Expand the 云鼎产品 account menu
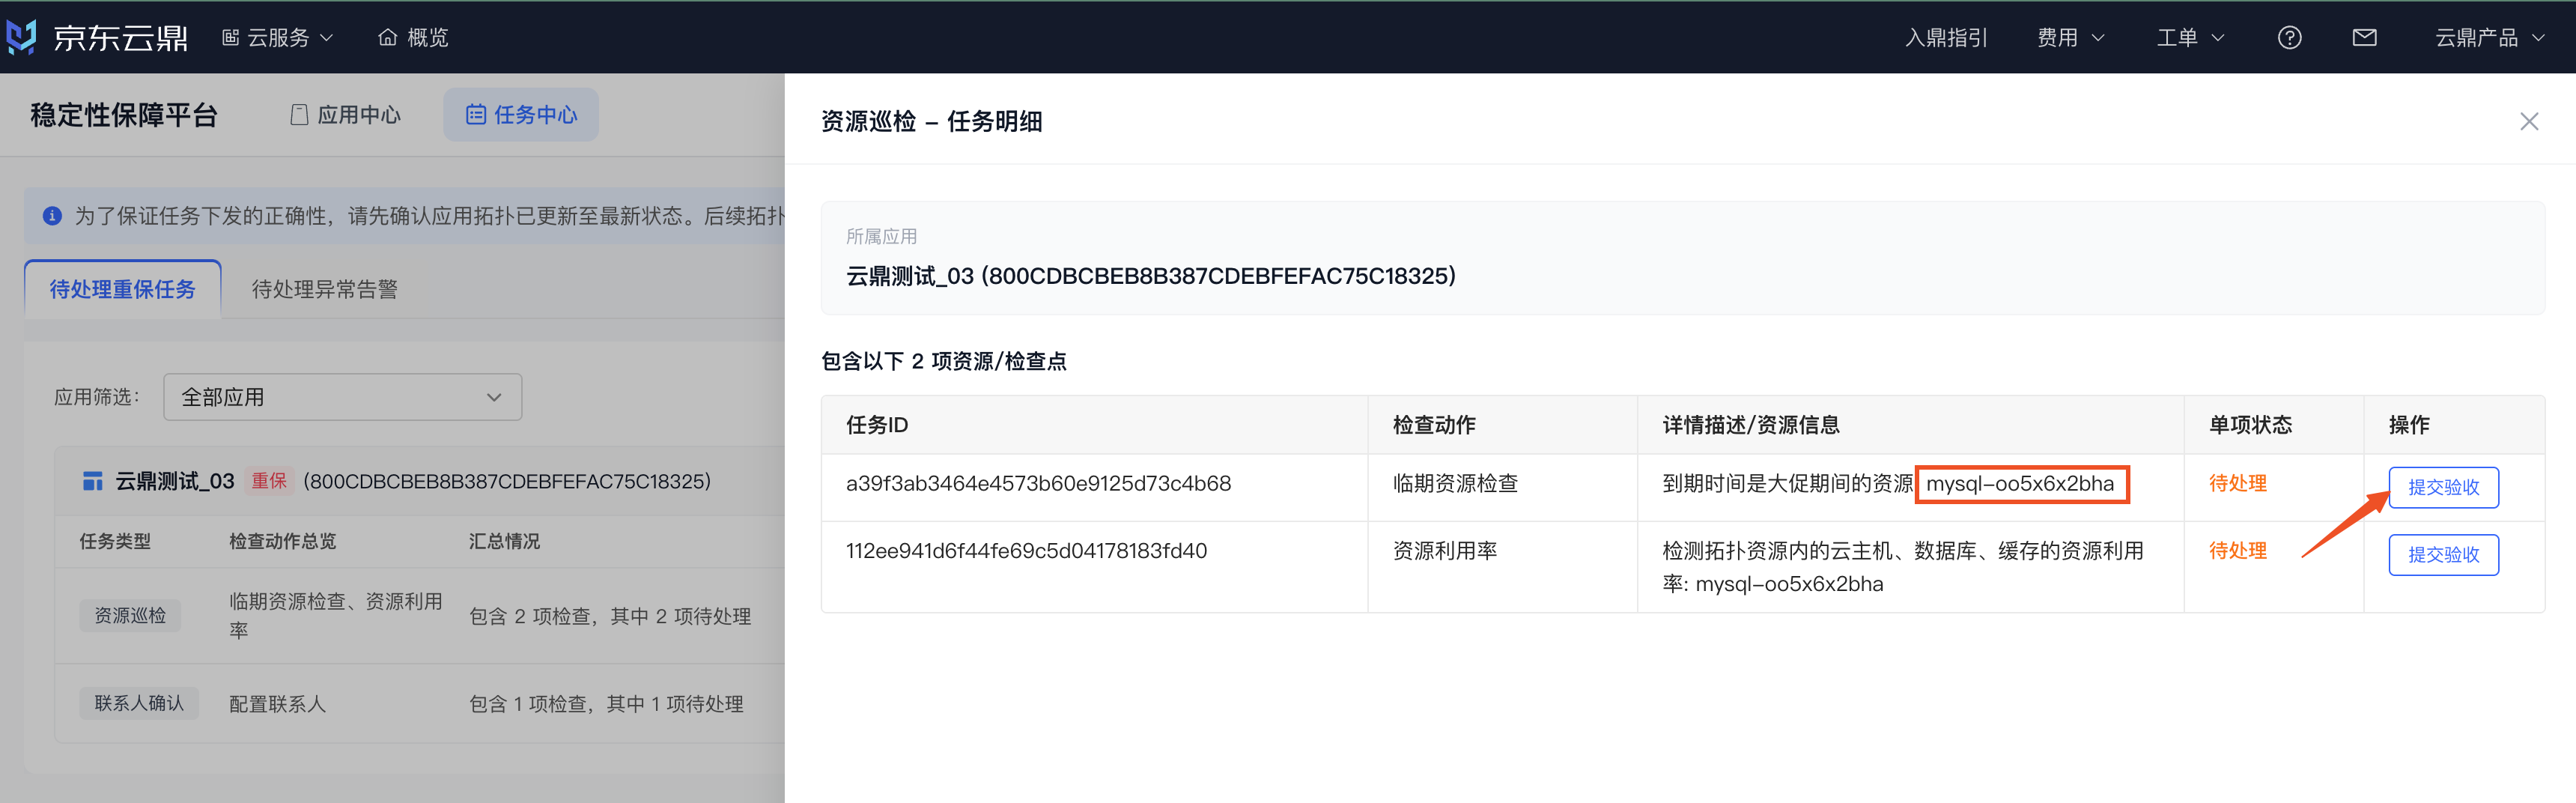The height and width of the screenshot is (803, 2576). point(2489,37)
